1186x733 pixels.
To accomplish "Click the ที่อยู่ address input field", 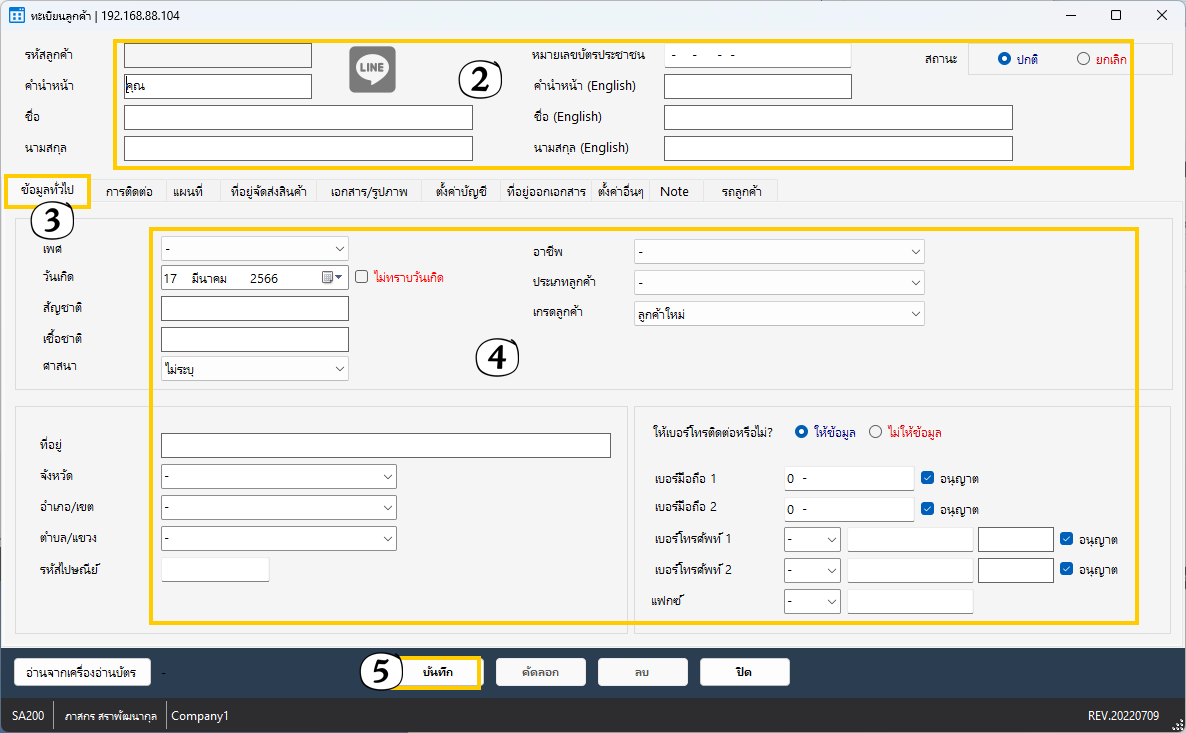I will (x=385, y=445).
